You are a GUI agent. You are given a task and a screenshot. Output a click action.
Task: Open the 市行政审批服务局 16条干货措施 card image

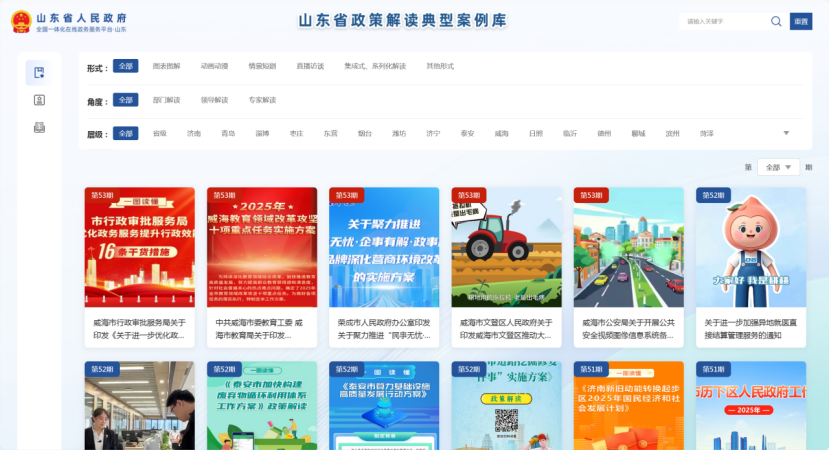pos(140,247)
